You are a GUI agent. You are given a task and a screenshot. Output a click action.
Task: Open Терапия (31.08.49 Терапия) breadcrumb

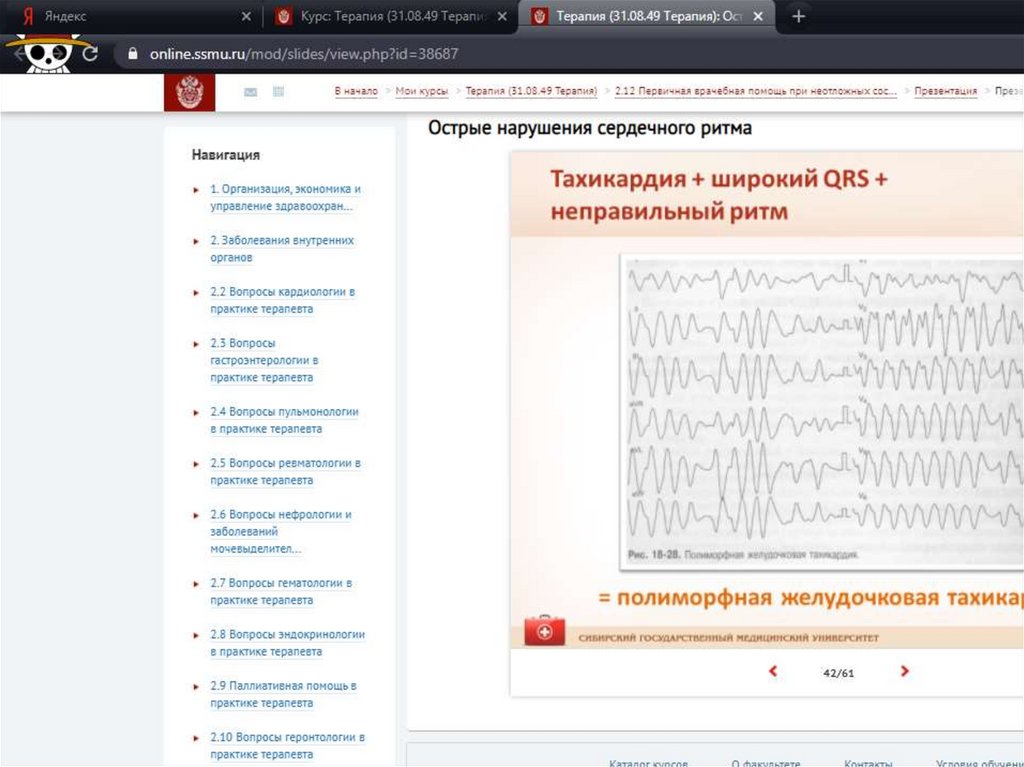click(x=531, y=91)
